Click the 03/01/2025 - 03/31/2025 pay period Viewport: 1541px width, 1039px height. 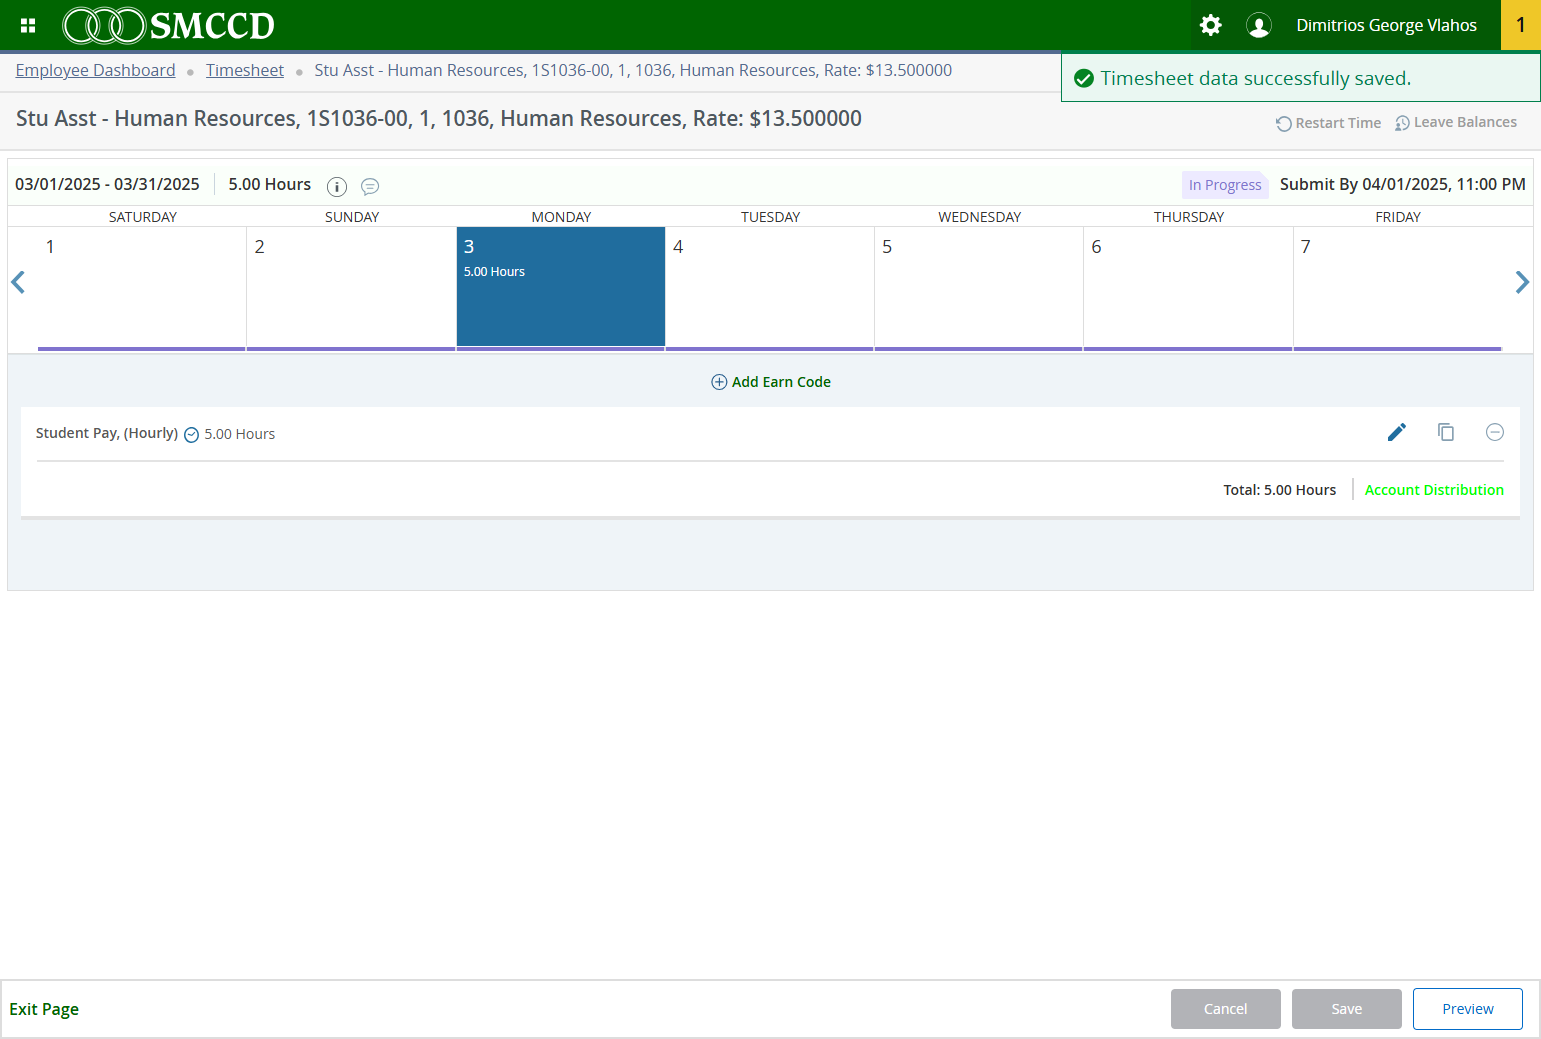coord(107,184)
